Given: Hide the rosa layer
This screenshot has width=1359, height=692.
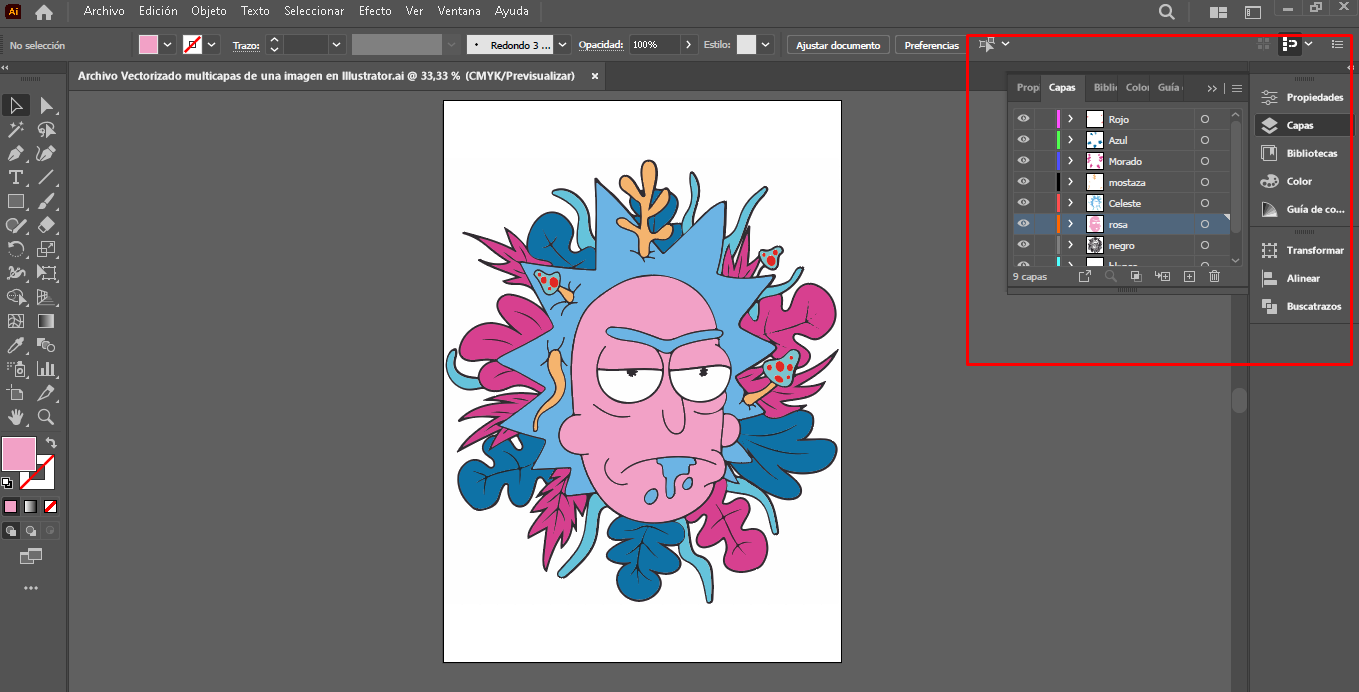Looking at the screenshot, I should tap(1023, 224).
